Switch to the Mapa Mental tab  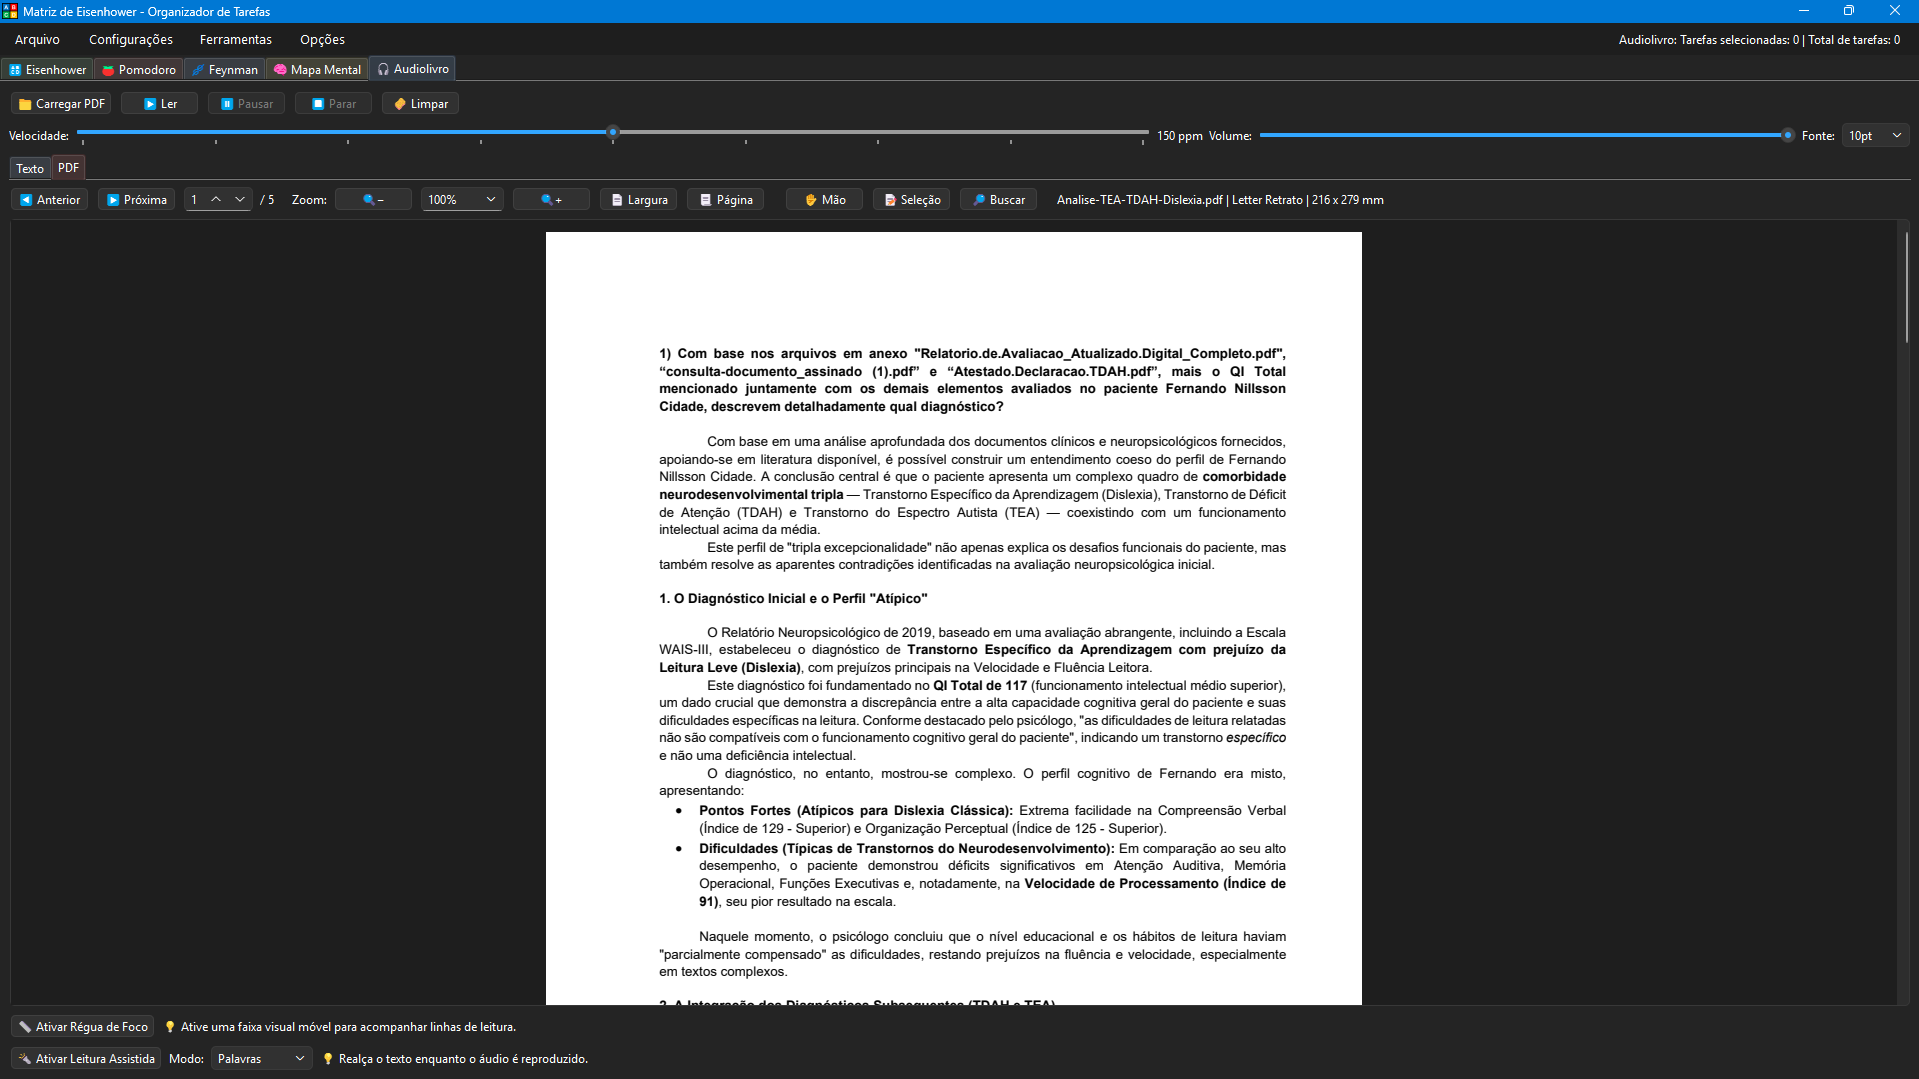point(317,70)
